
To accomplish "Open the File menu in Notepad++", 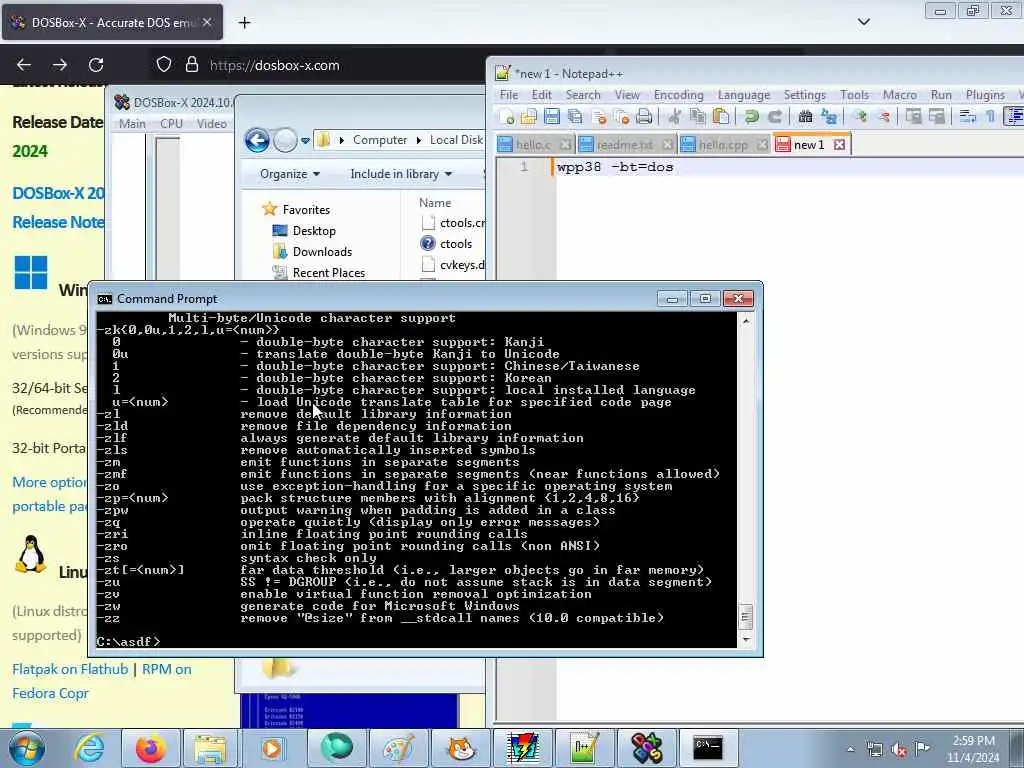I will 509,95.
